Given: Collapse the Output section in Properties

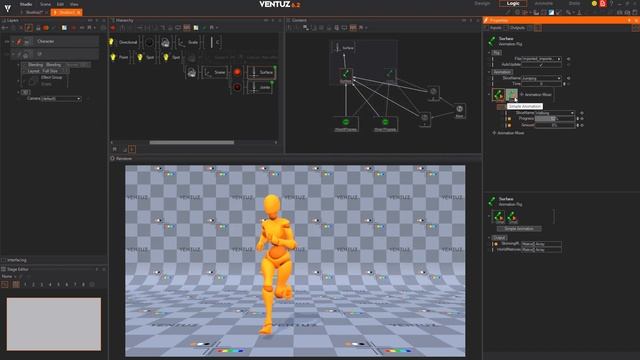Looking at the screenshot, I should [489, 237].
